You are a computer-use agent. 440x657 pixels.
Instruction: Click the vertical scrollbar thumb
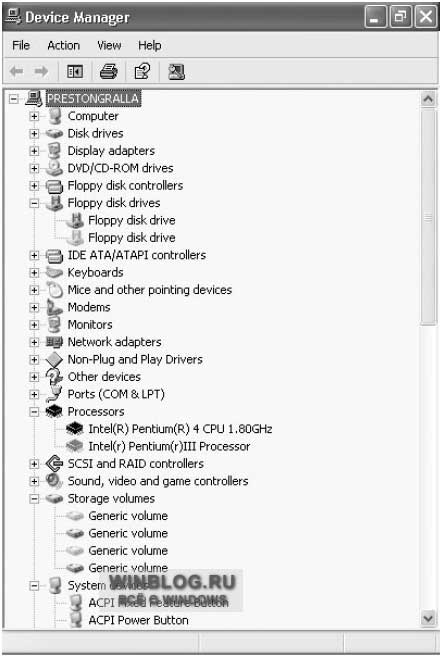coord(428,217)
